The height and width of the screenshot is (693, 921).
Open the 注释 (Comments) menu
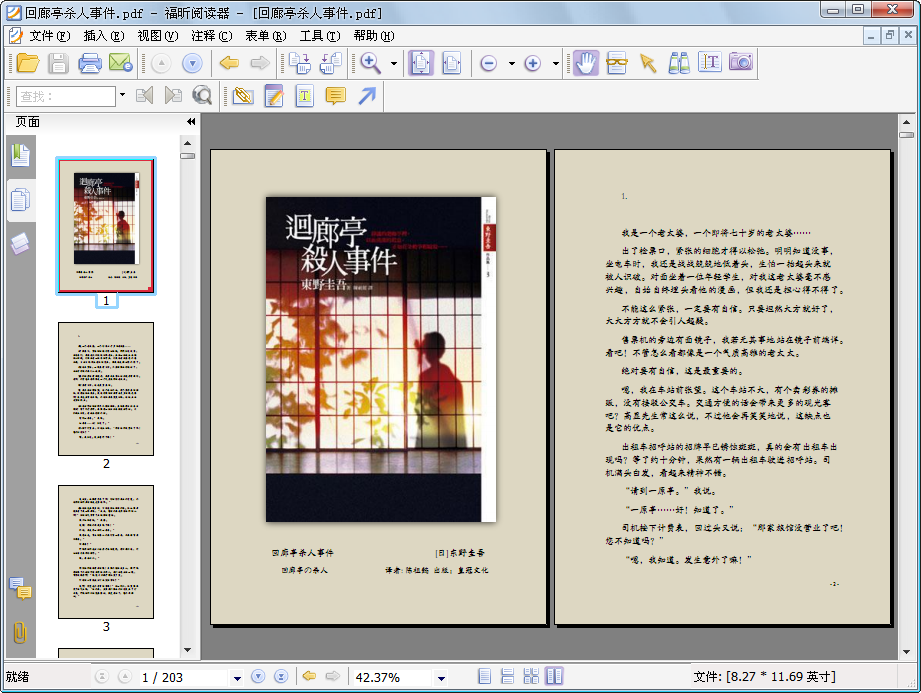[211, 36]
